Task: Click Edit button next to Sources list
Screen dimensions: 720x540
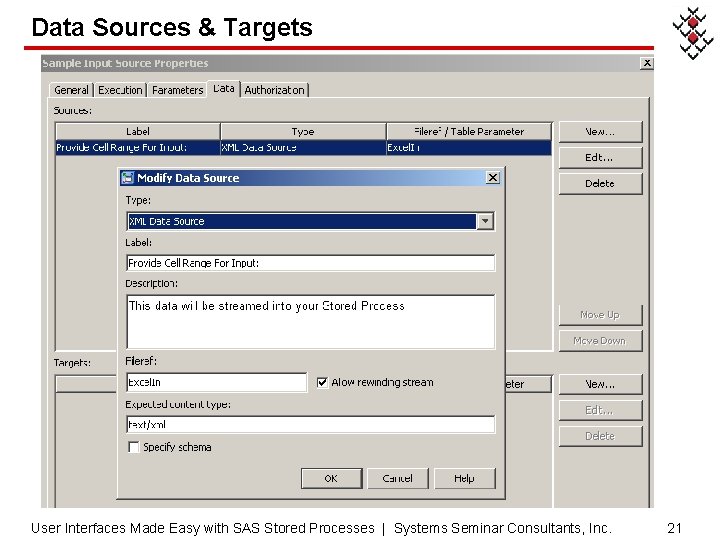Action: pyautogui.click(x=600, y=158)
